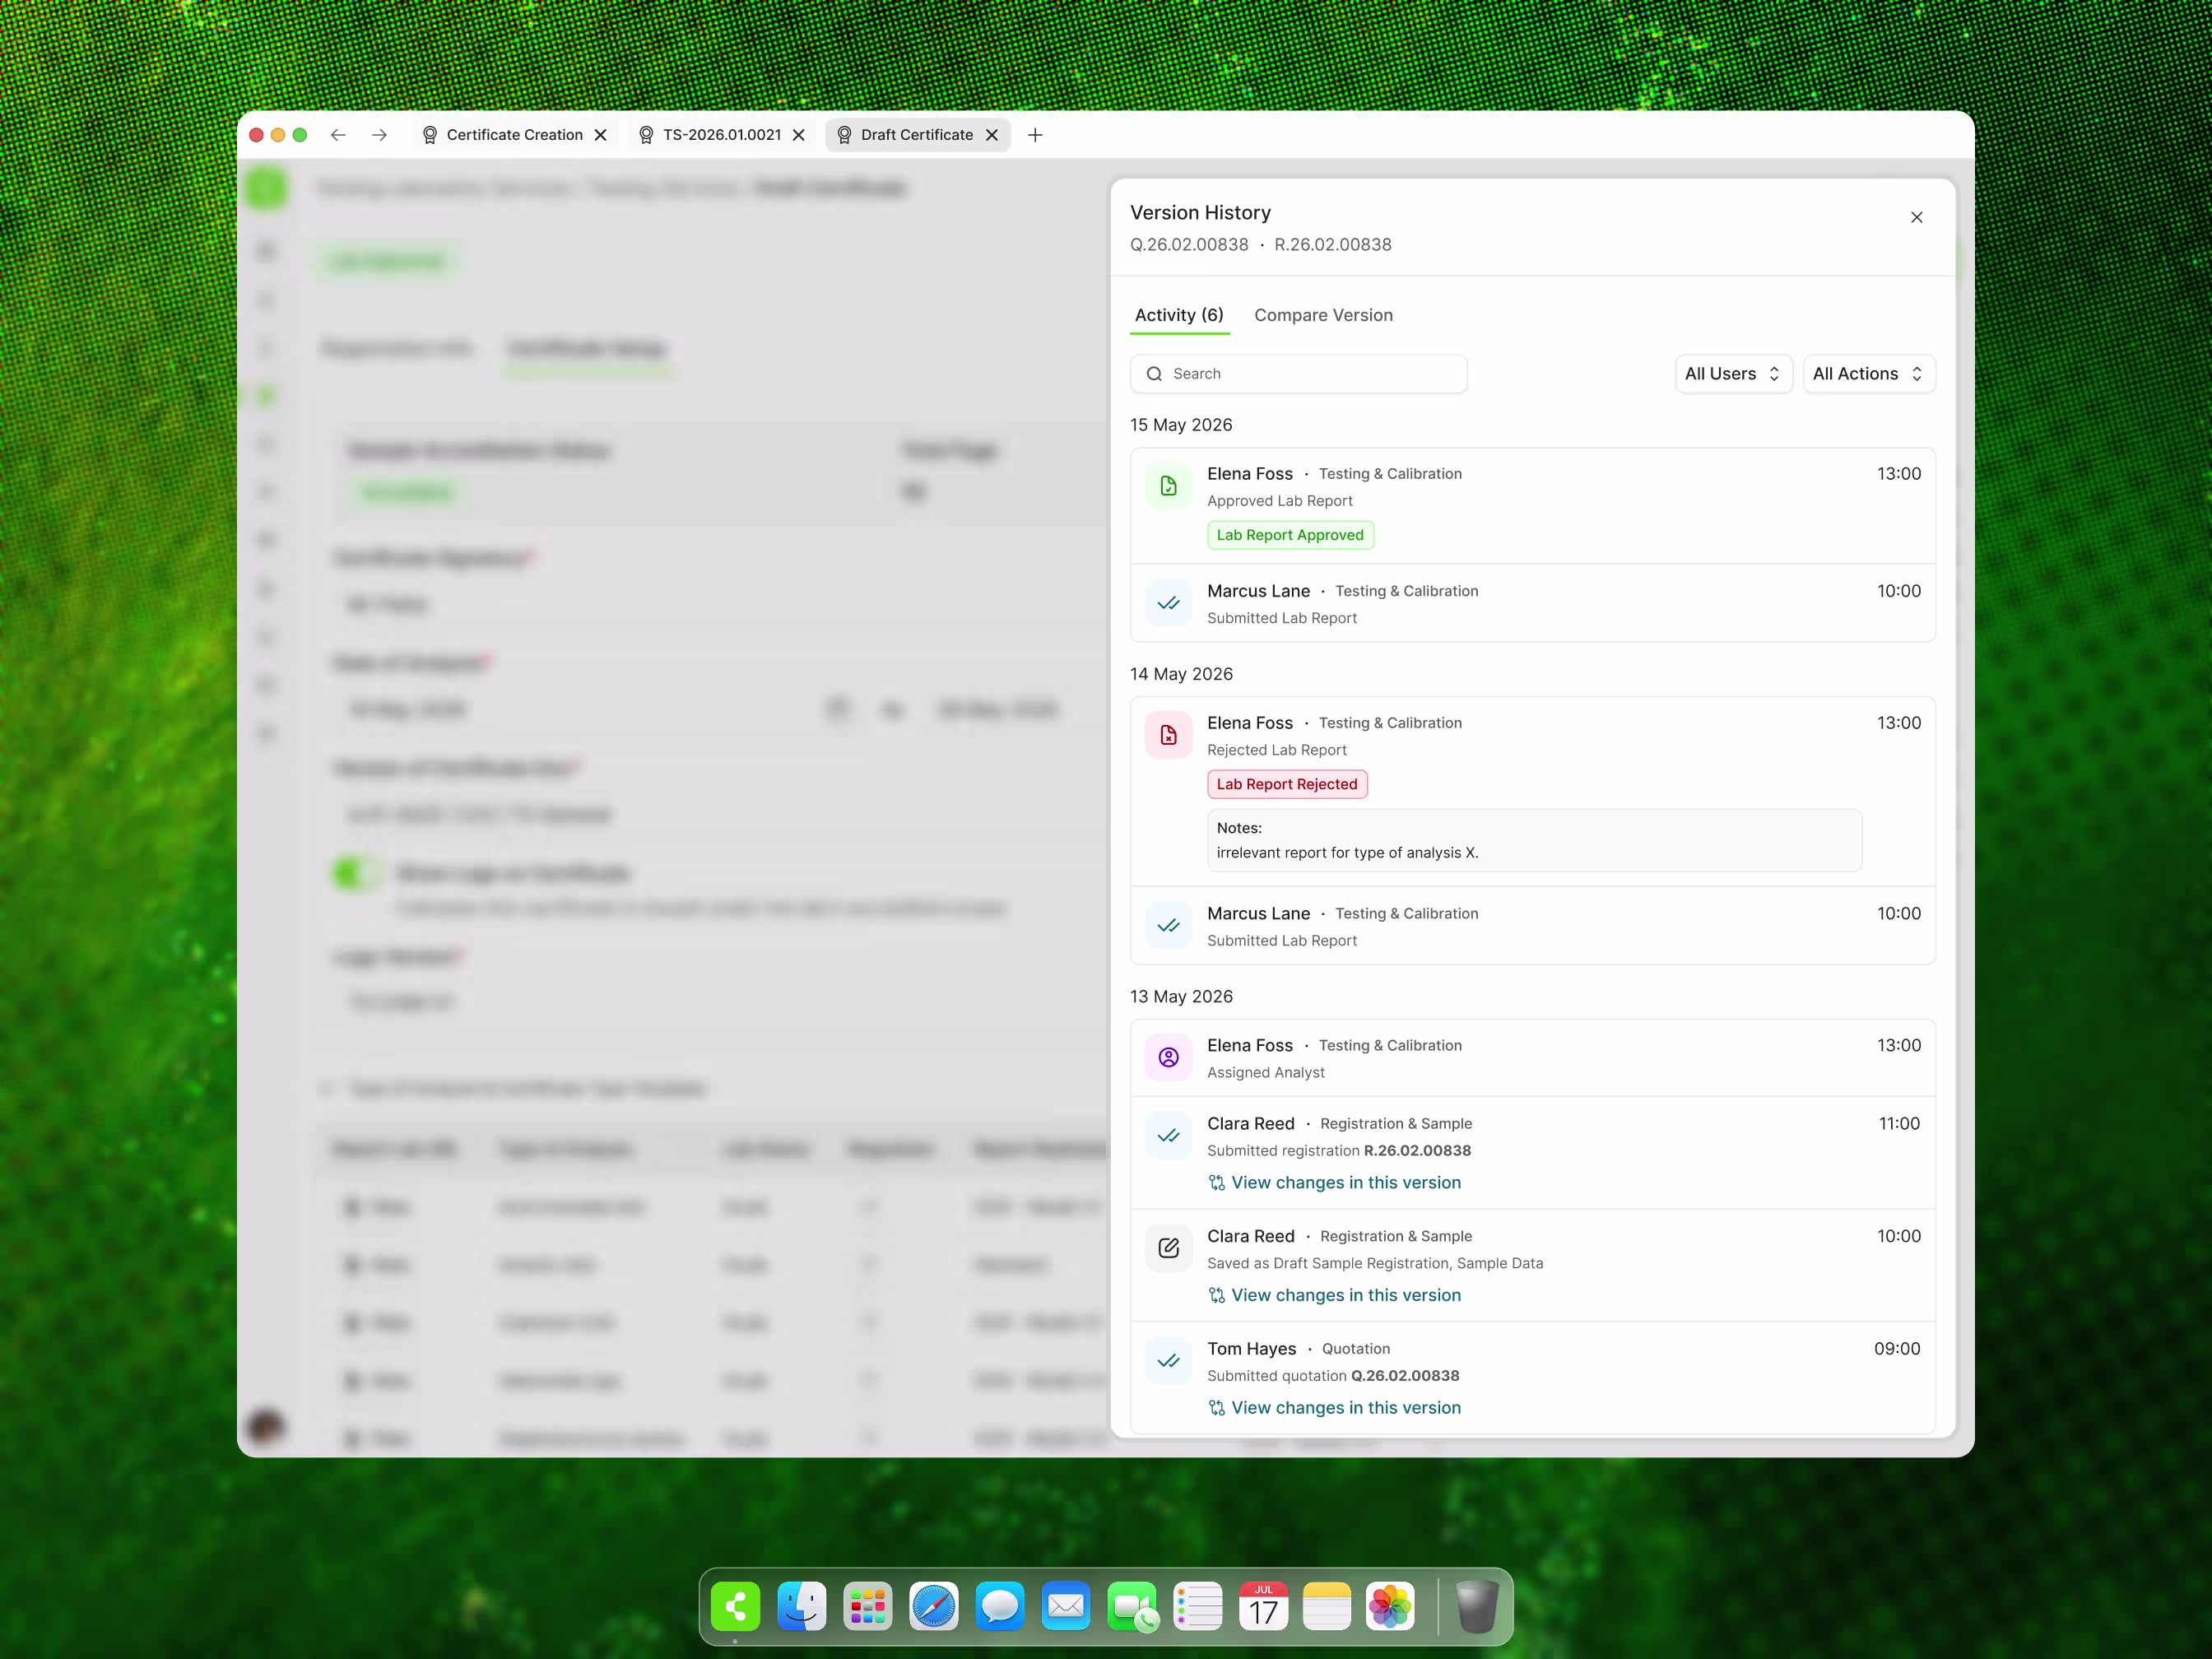Click the 15 May 2026 date heading
The height and width of the screenshot is (1659, 2212).
[x=1181, y=425]
